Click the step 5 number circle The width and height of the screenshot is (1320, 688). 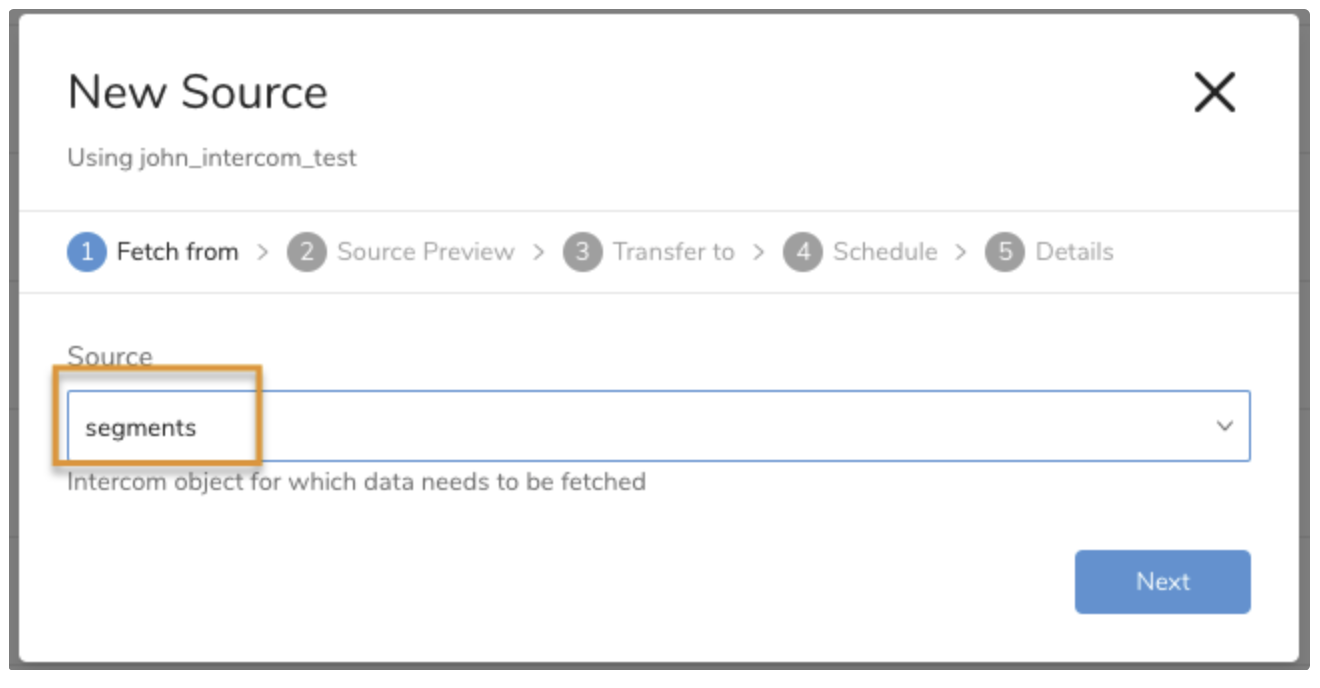(1005, 252)
